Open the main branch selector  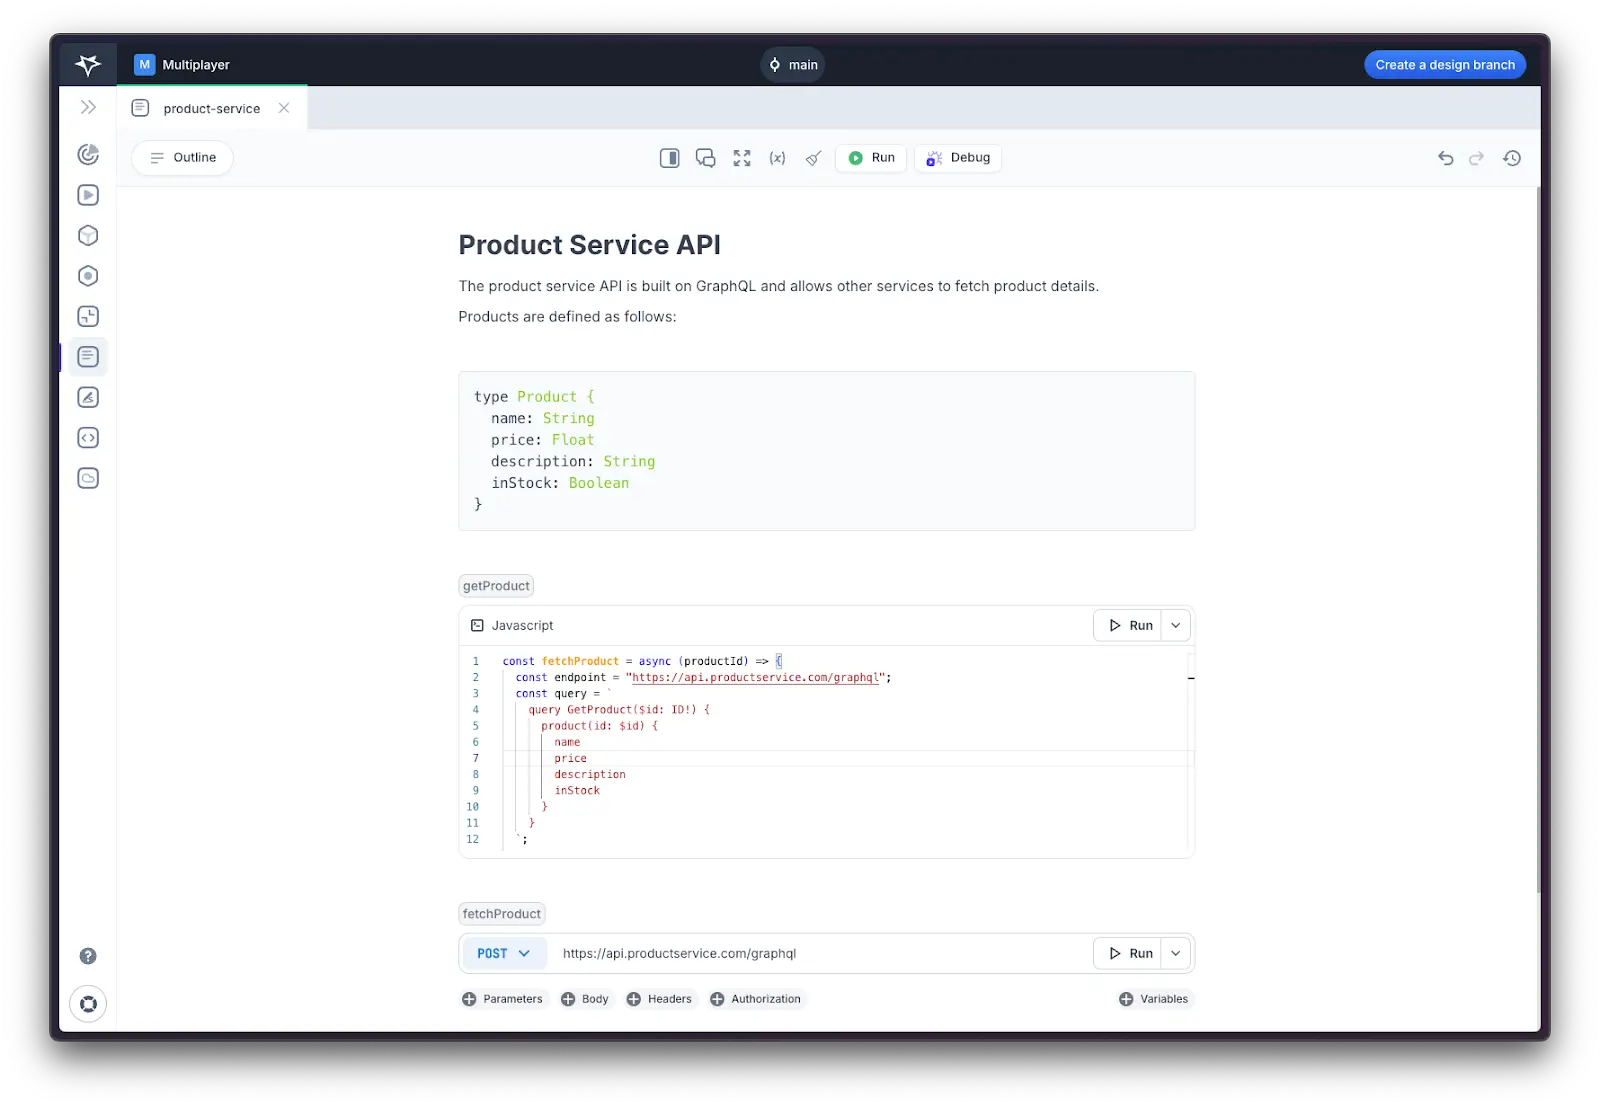click(x=793, y=65)
